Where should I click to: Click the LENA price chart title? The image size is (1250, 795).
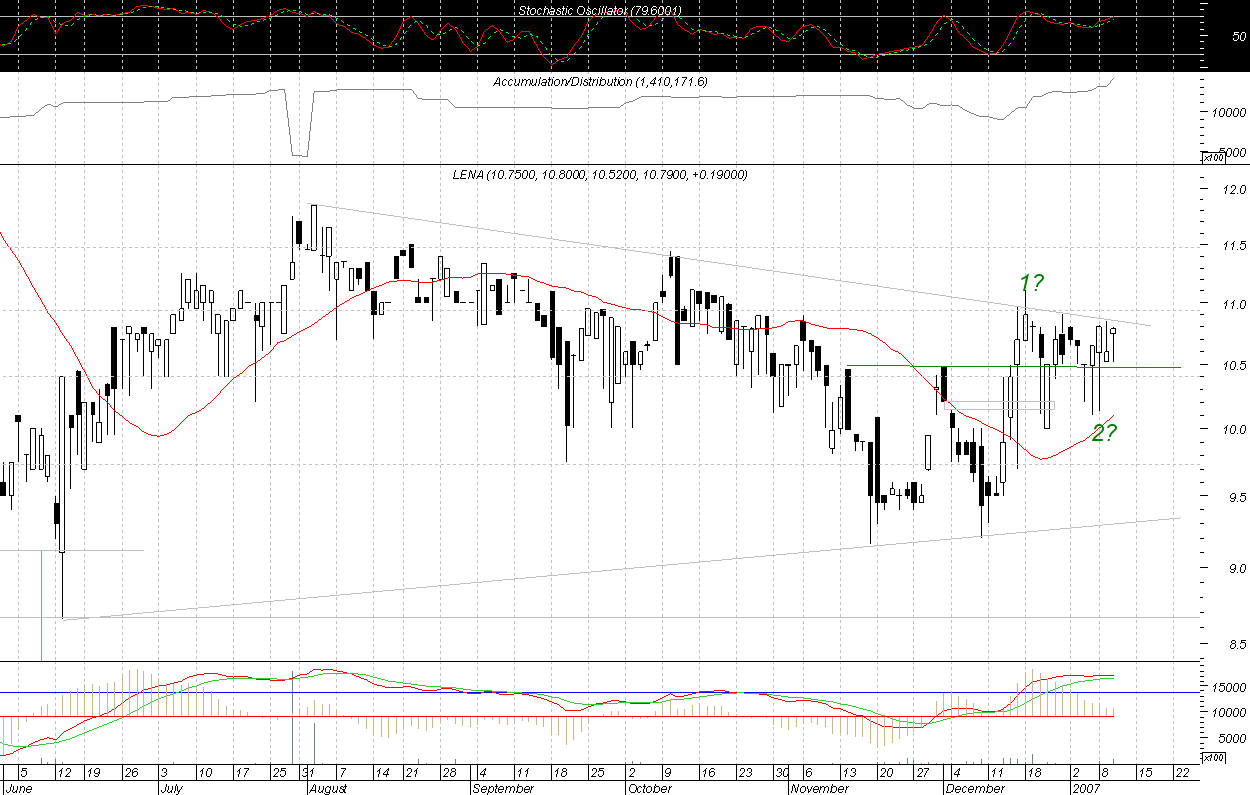(x=600, y=175)
